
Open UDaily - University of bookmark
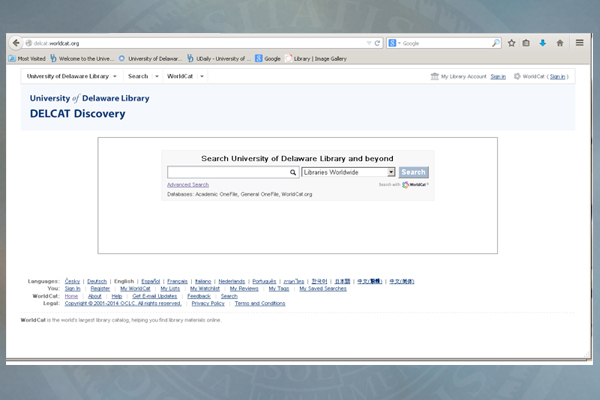219,59
